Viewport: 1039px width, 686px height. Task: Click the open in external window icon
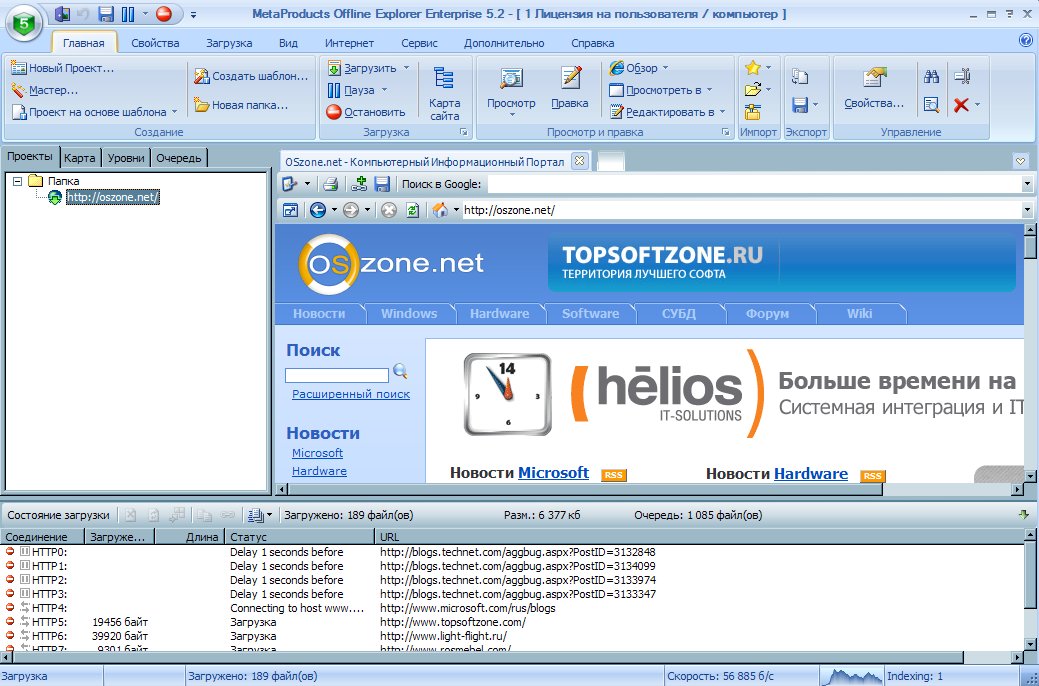pos(290,210)
